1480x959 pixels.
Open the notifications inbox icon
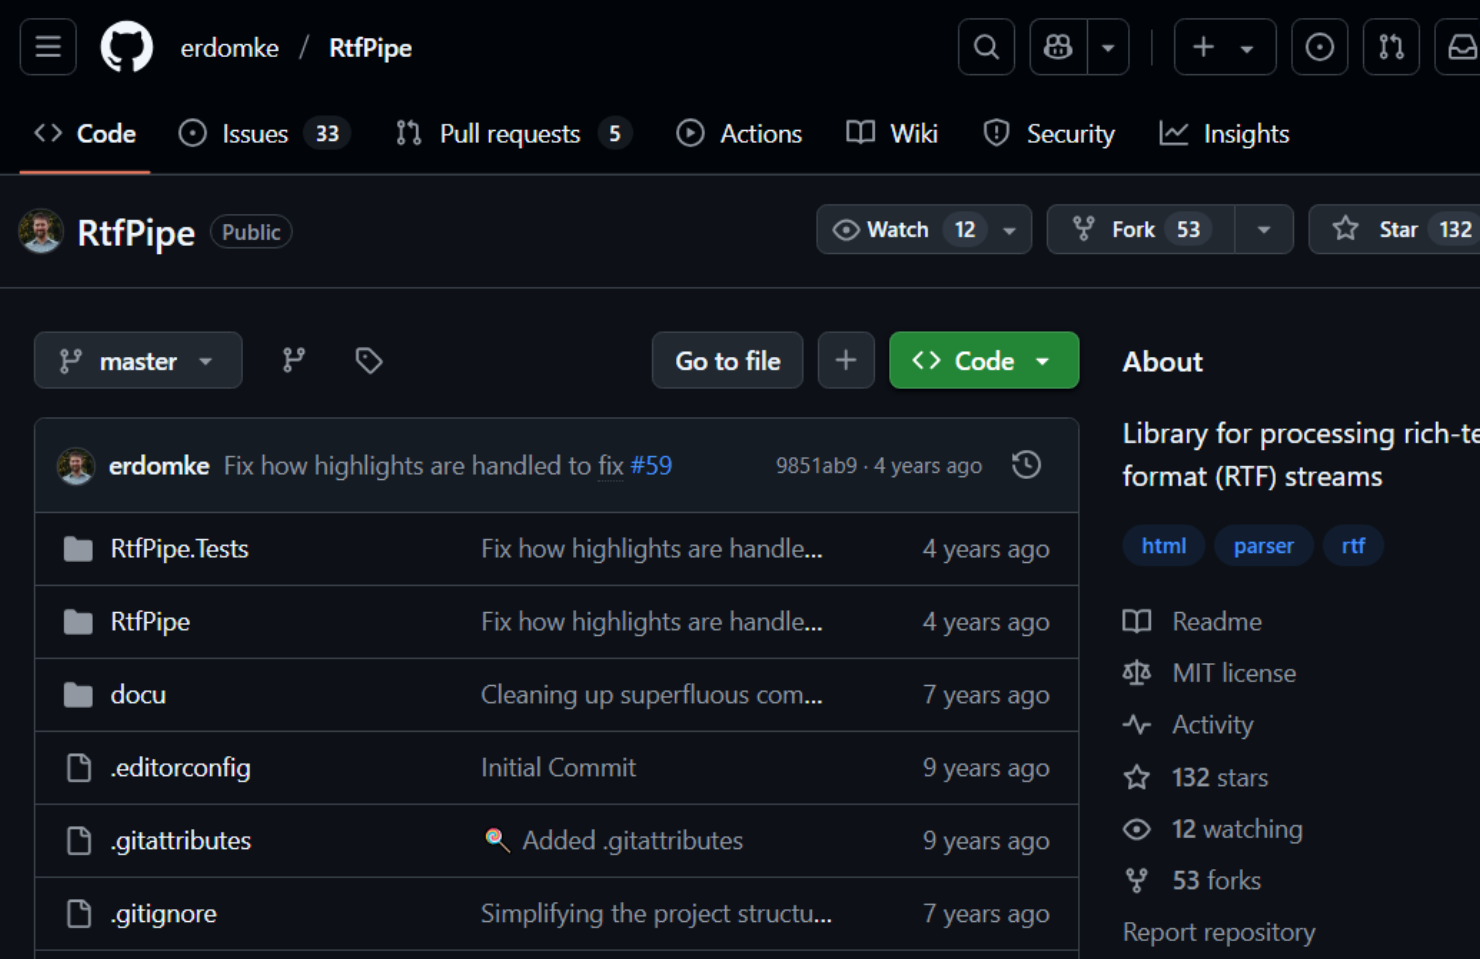pyautogui.click(x=1460, y=47)
